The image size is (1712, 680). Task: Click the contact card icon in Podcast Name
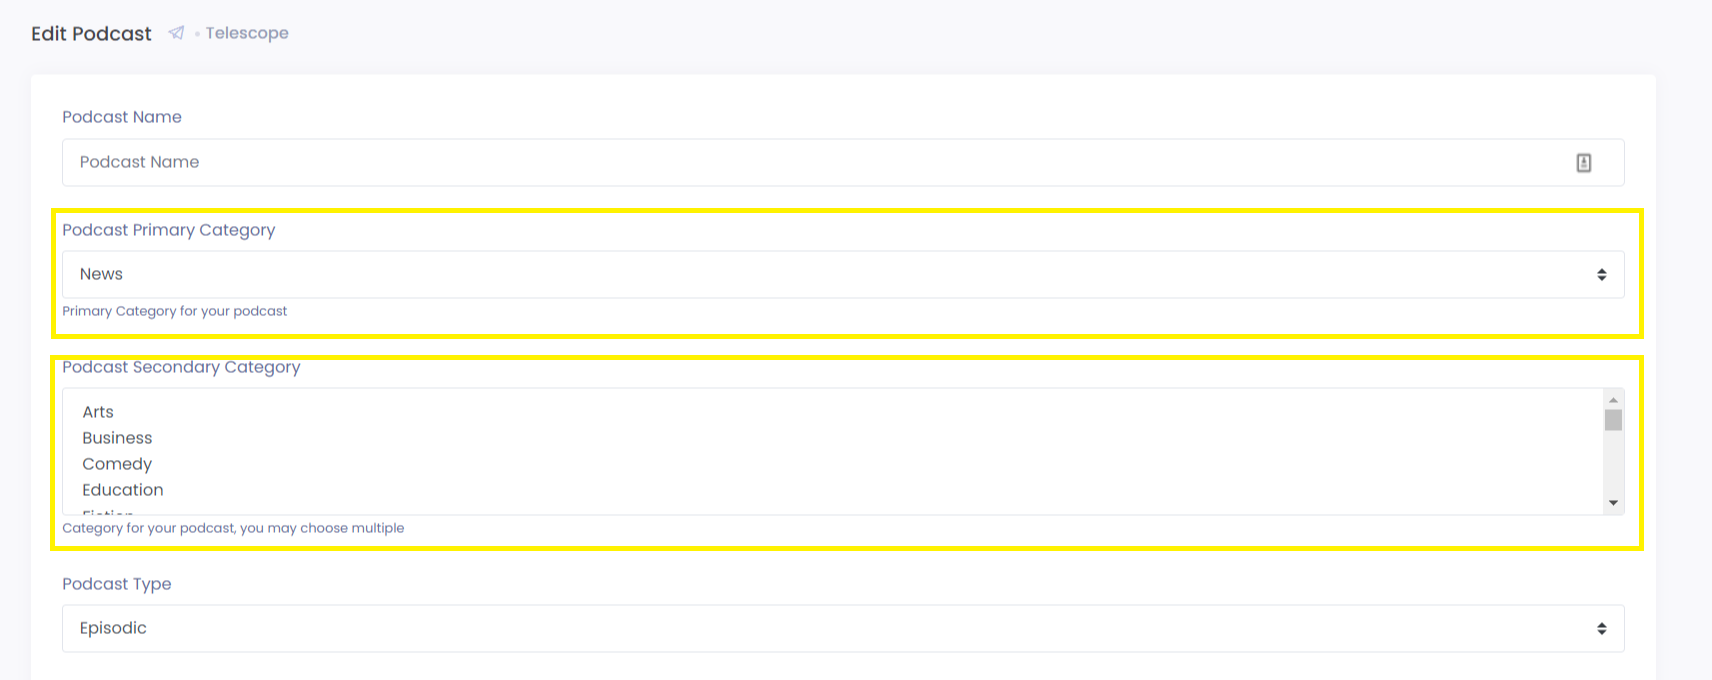[x=1584, y=163]
